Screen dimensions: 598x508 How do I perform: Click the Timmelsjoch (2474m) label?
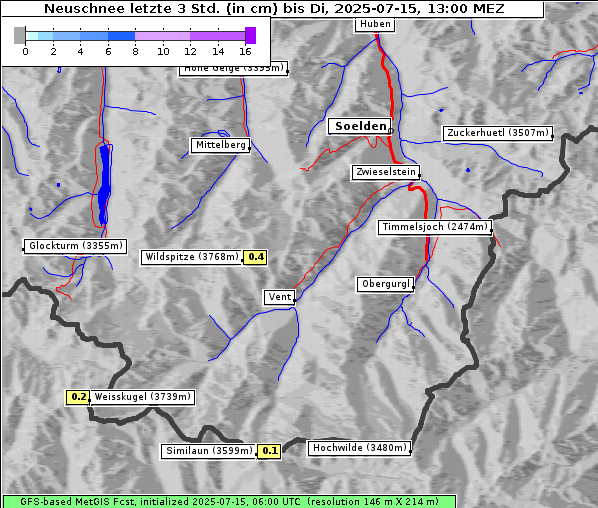coord(435,227)
